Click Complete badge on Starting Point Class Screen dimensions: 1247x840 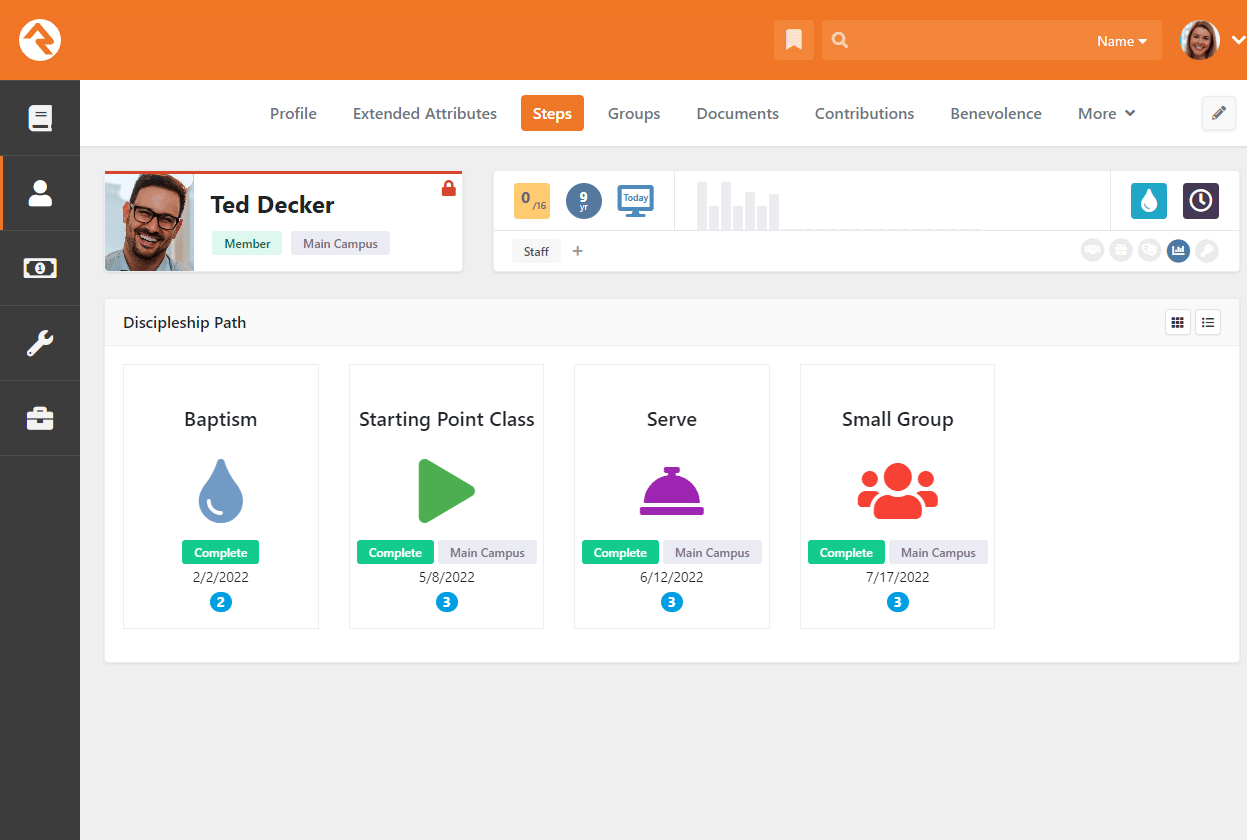click(x=395, y=552)
